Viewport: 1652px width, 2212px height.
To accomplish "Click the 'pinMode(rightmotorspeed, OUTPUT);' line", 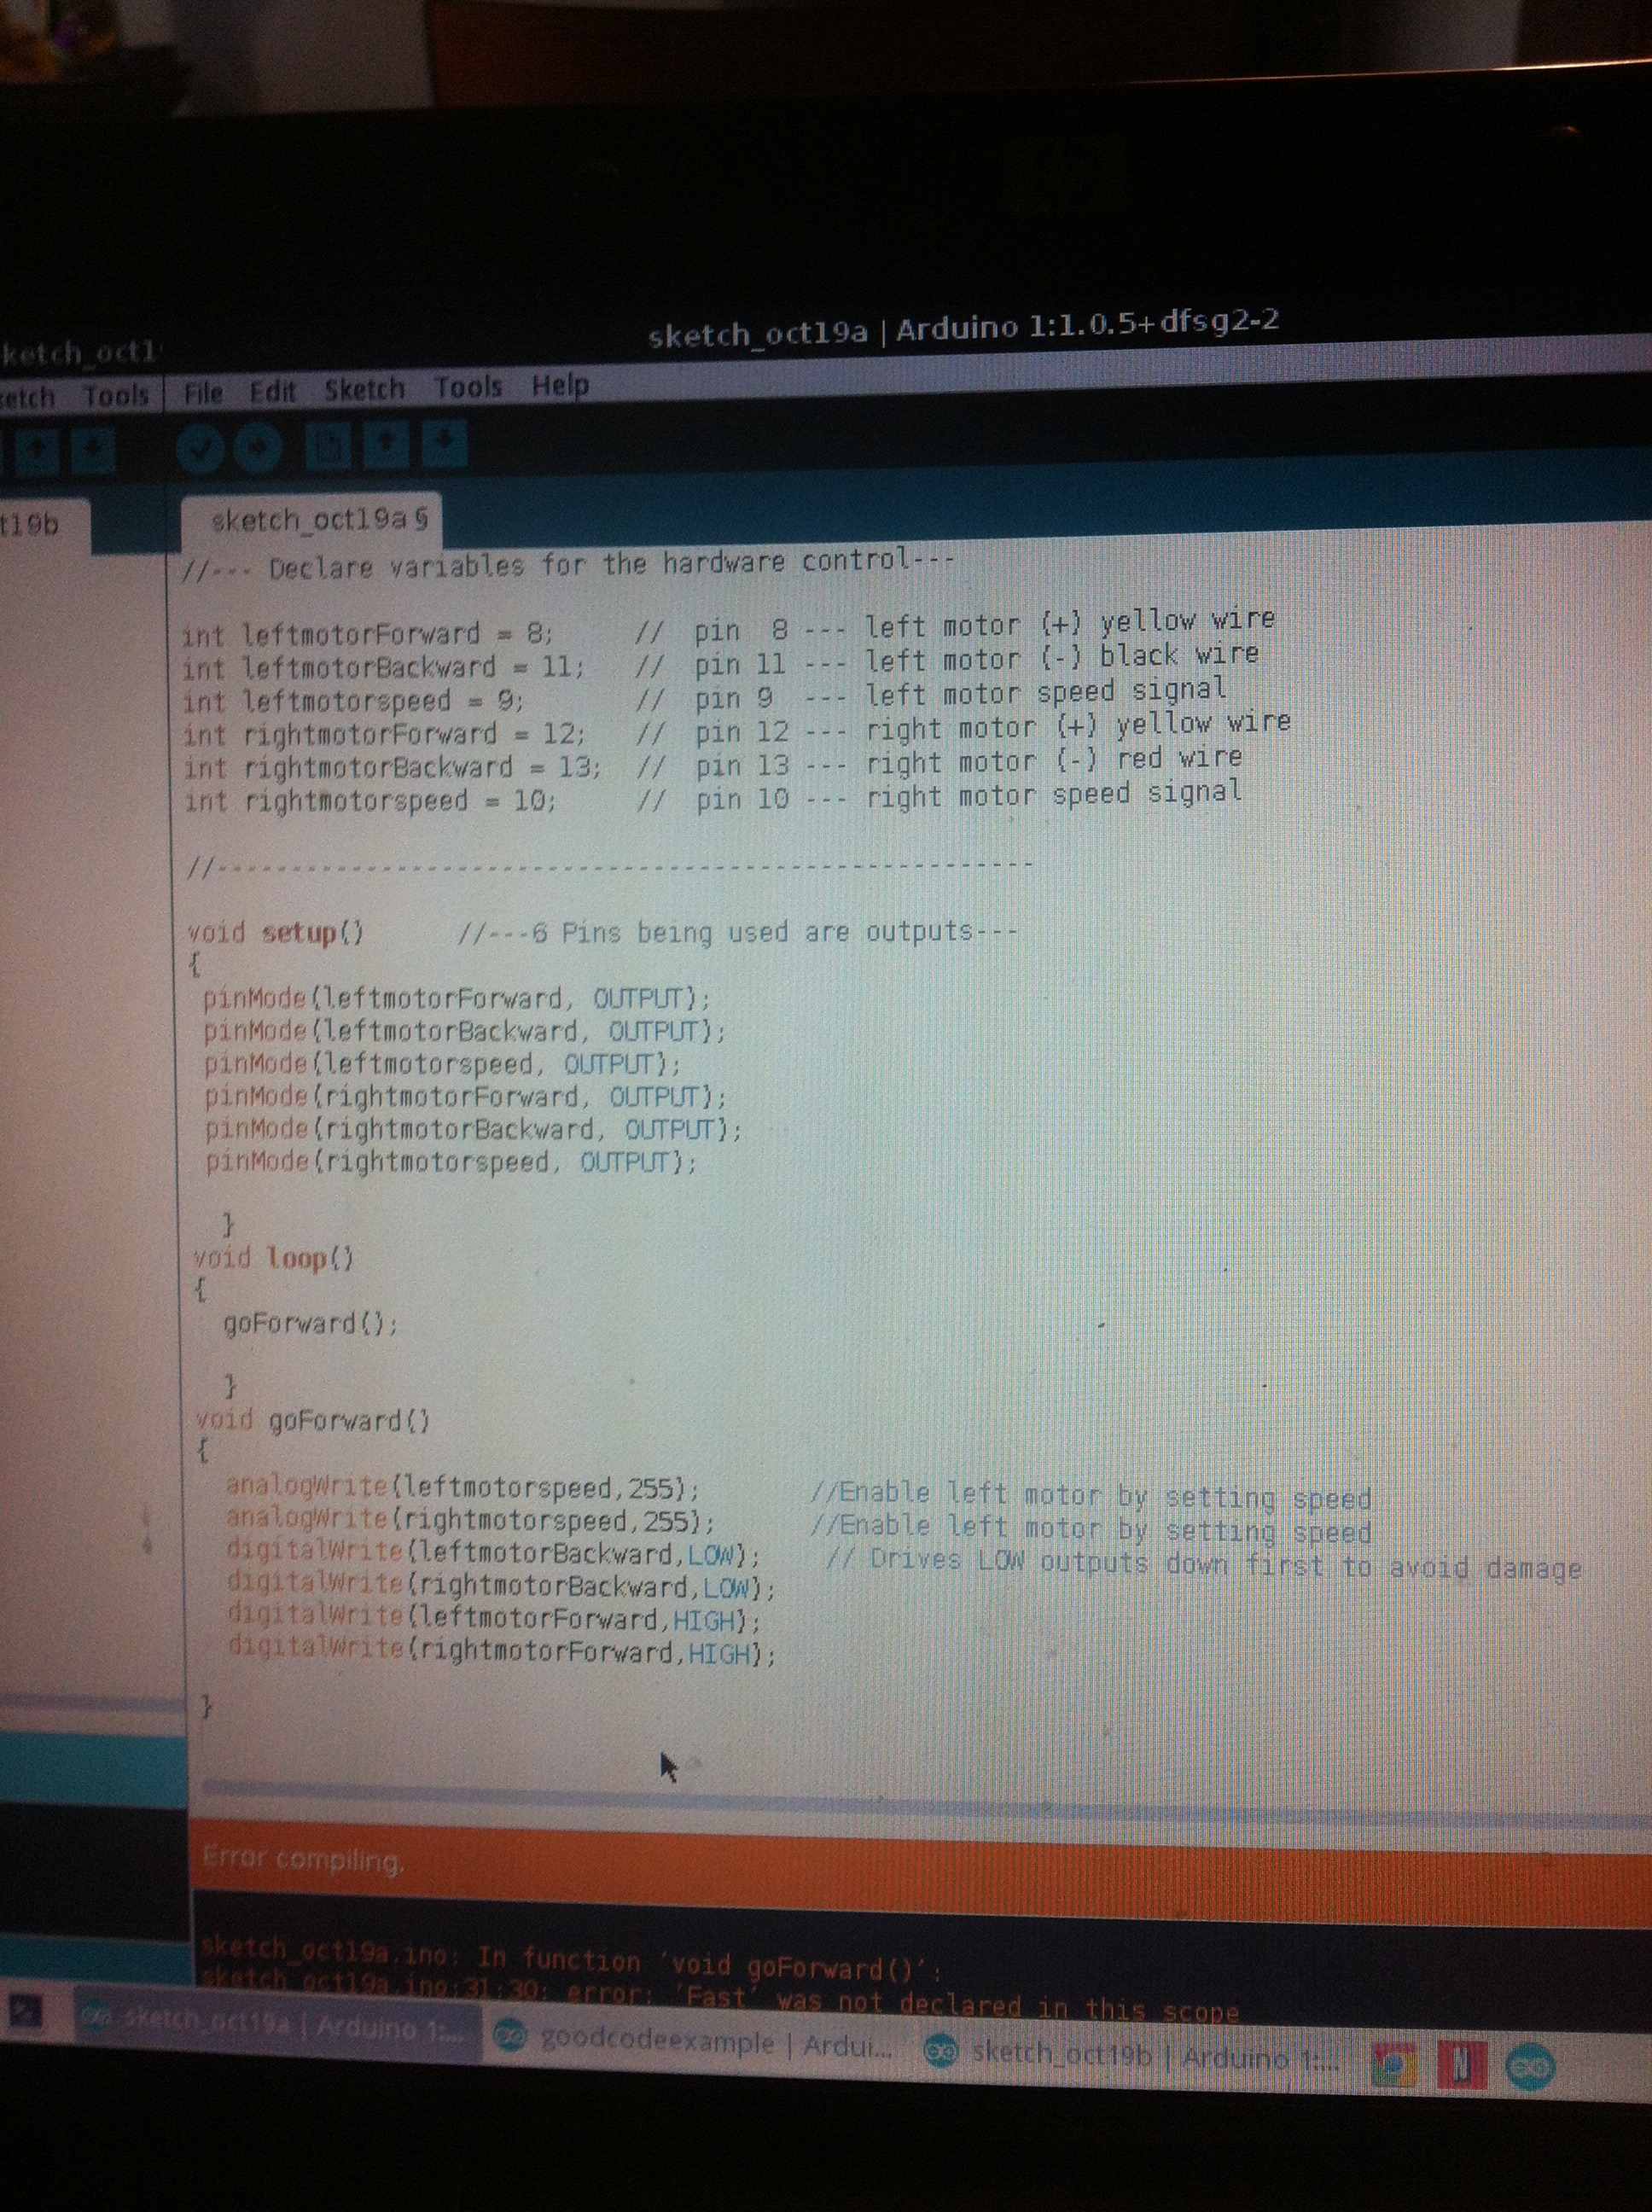I will click(451, 1162).
